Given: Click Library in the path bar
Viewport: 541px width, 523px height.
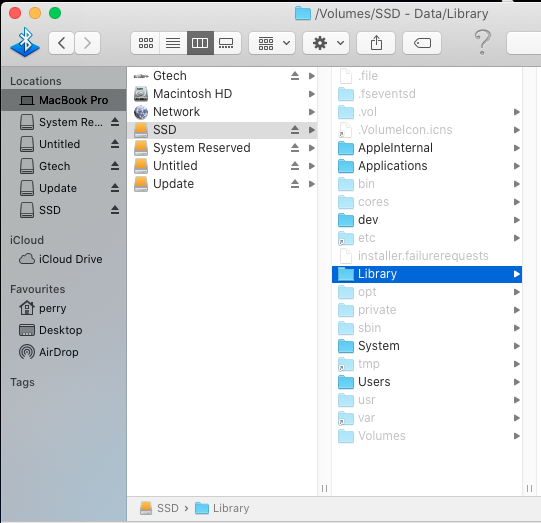Looking at the screenshot, I should coord(222,508).
